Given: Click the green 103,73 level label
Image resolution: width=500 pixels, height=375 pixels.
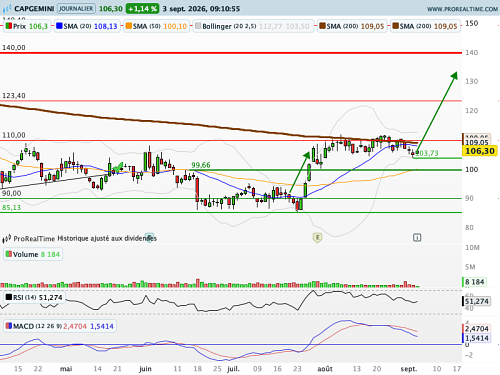Looking at the screenshot, I should pyautogui.click(x=428, y=153).
